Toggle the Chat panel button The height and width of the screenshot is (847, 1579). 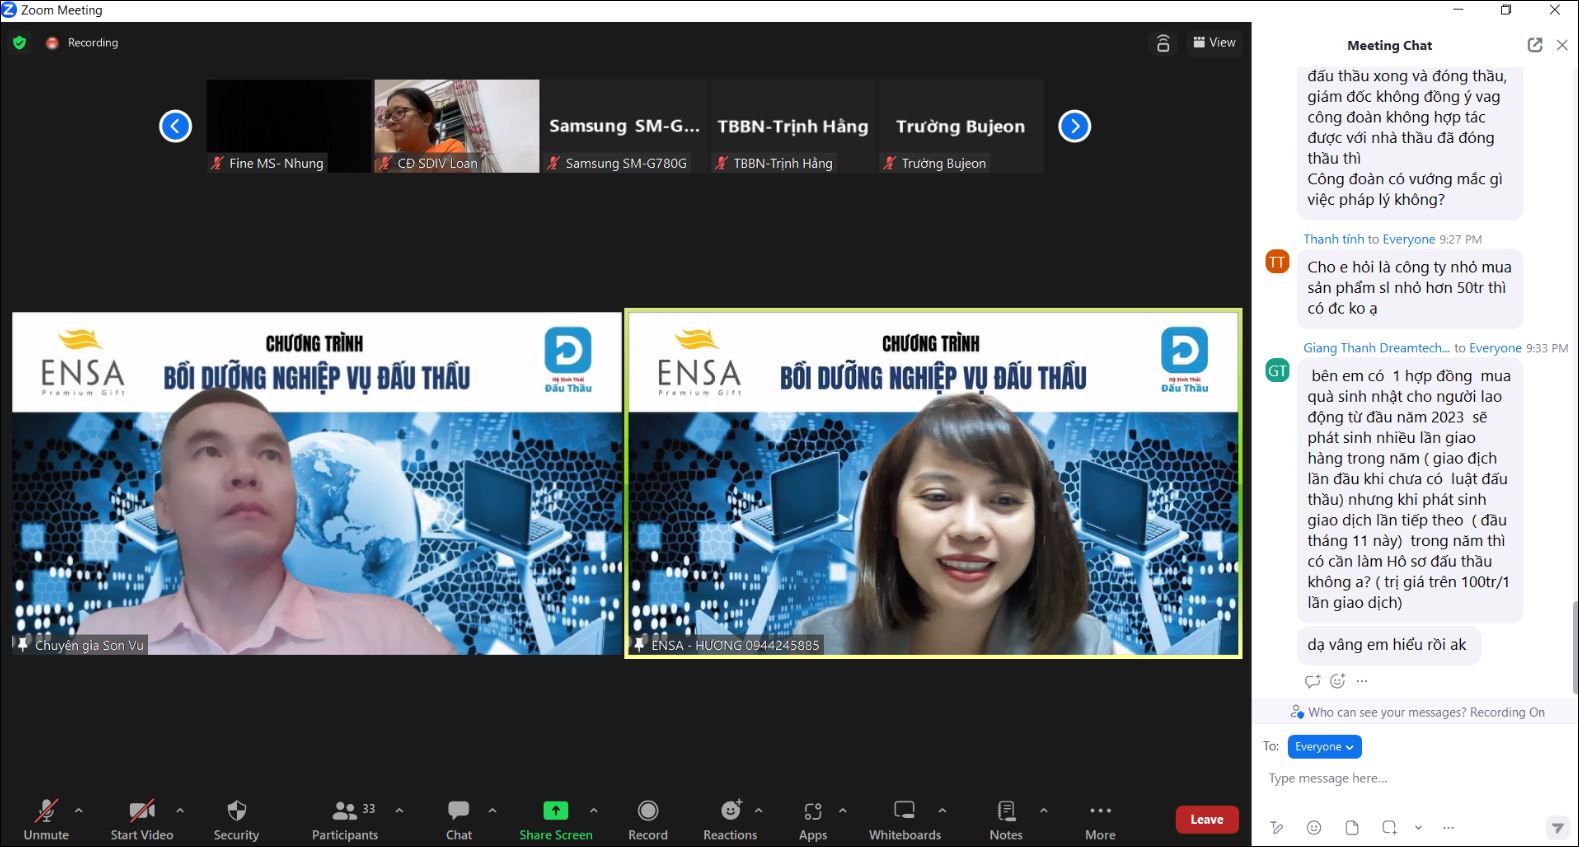tap(459, 820)
